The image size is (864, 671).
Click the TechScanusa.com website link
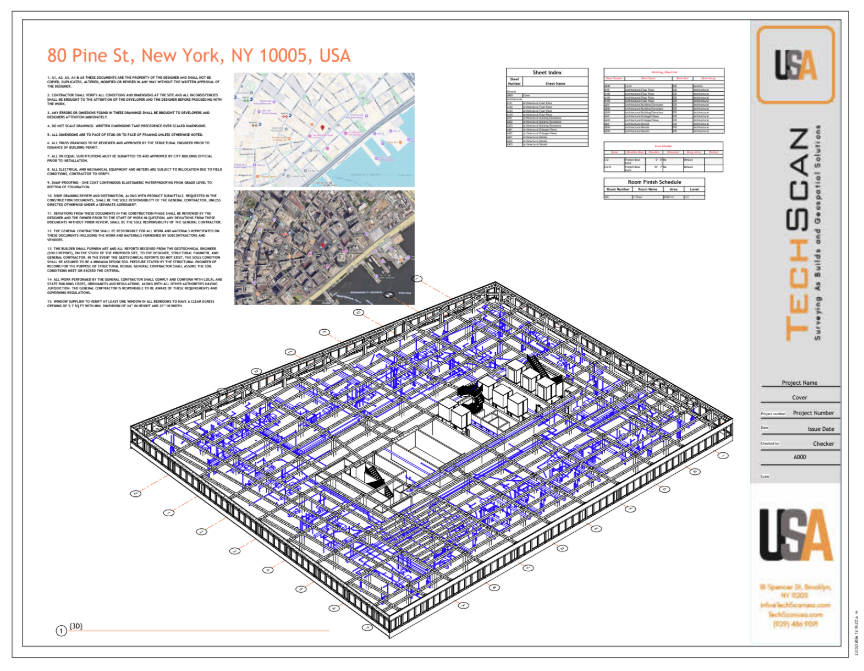795,613
